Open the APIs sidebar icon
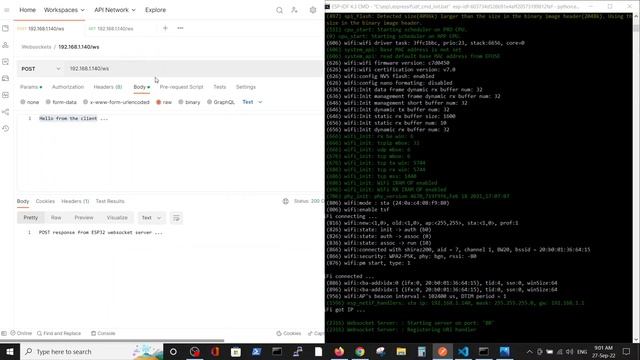Screen dimensions: 640x360 5,45
